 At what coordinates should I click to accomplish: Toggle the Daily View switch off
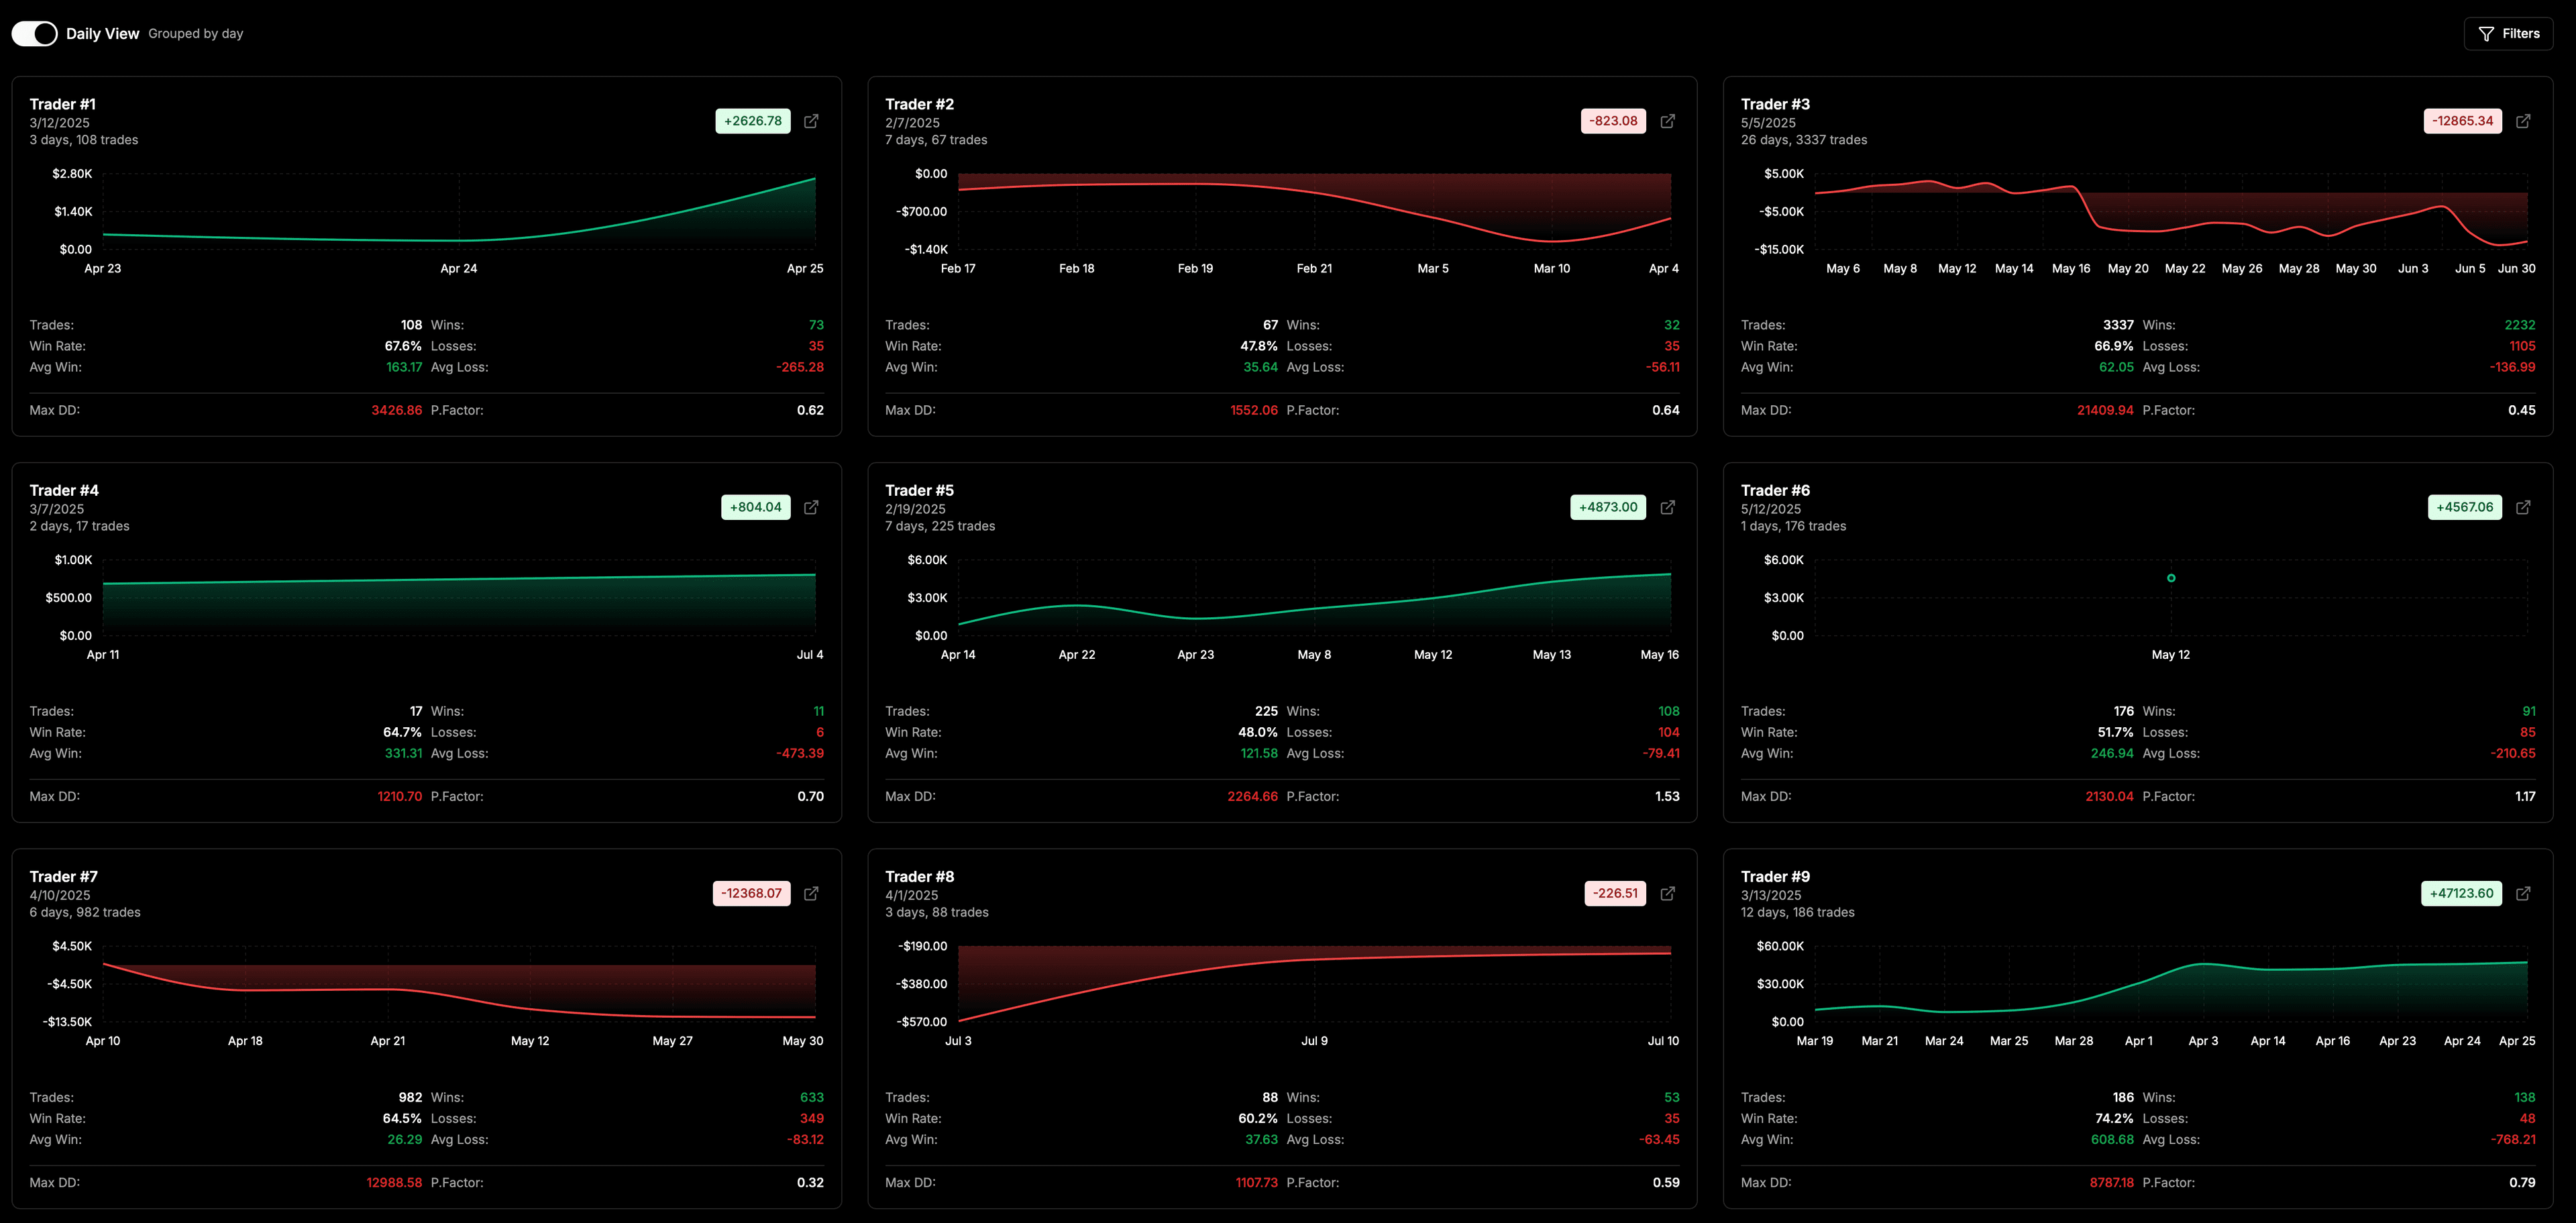(x=34, y=33)
